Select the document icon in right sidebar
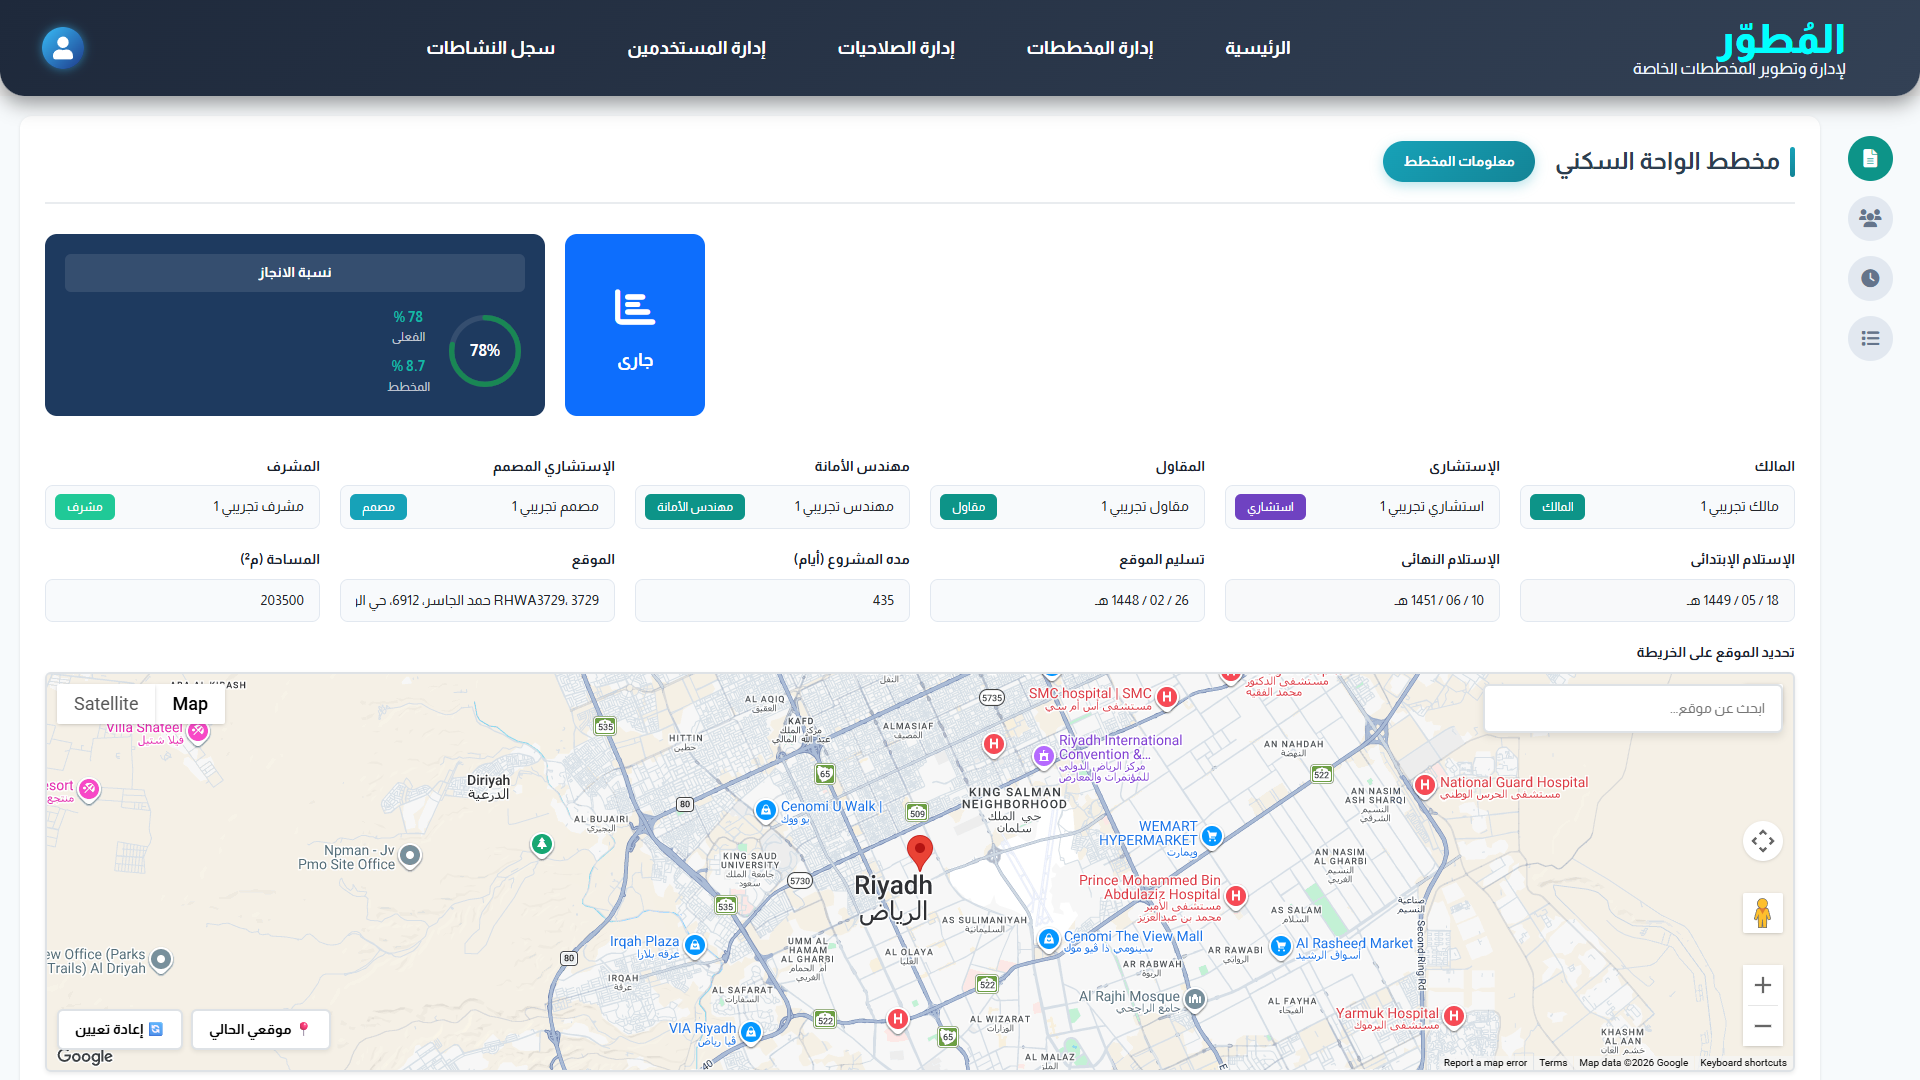The height and width of the screenshot is (1080, 1920). [x=1870, y=159]
